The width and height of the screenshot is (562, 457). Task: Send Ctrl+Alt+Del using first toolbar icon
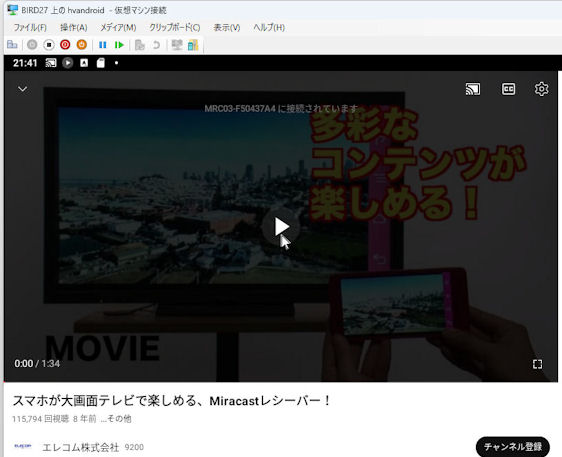12,45
